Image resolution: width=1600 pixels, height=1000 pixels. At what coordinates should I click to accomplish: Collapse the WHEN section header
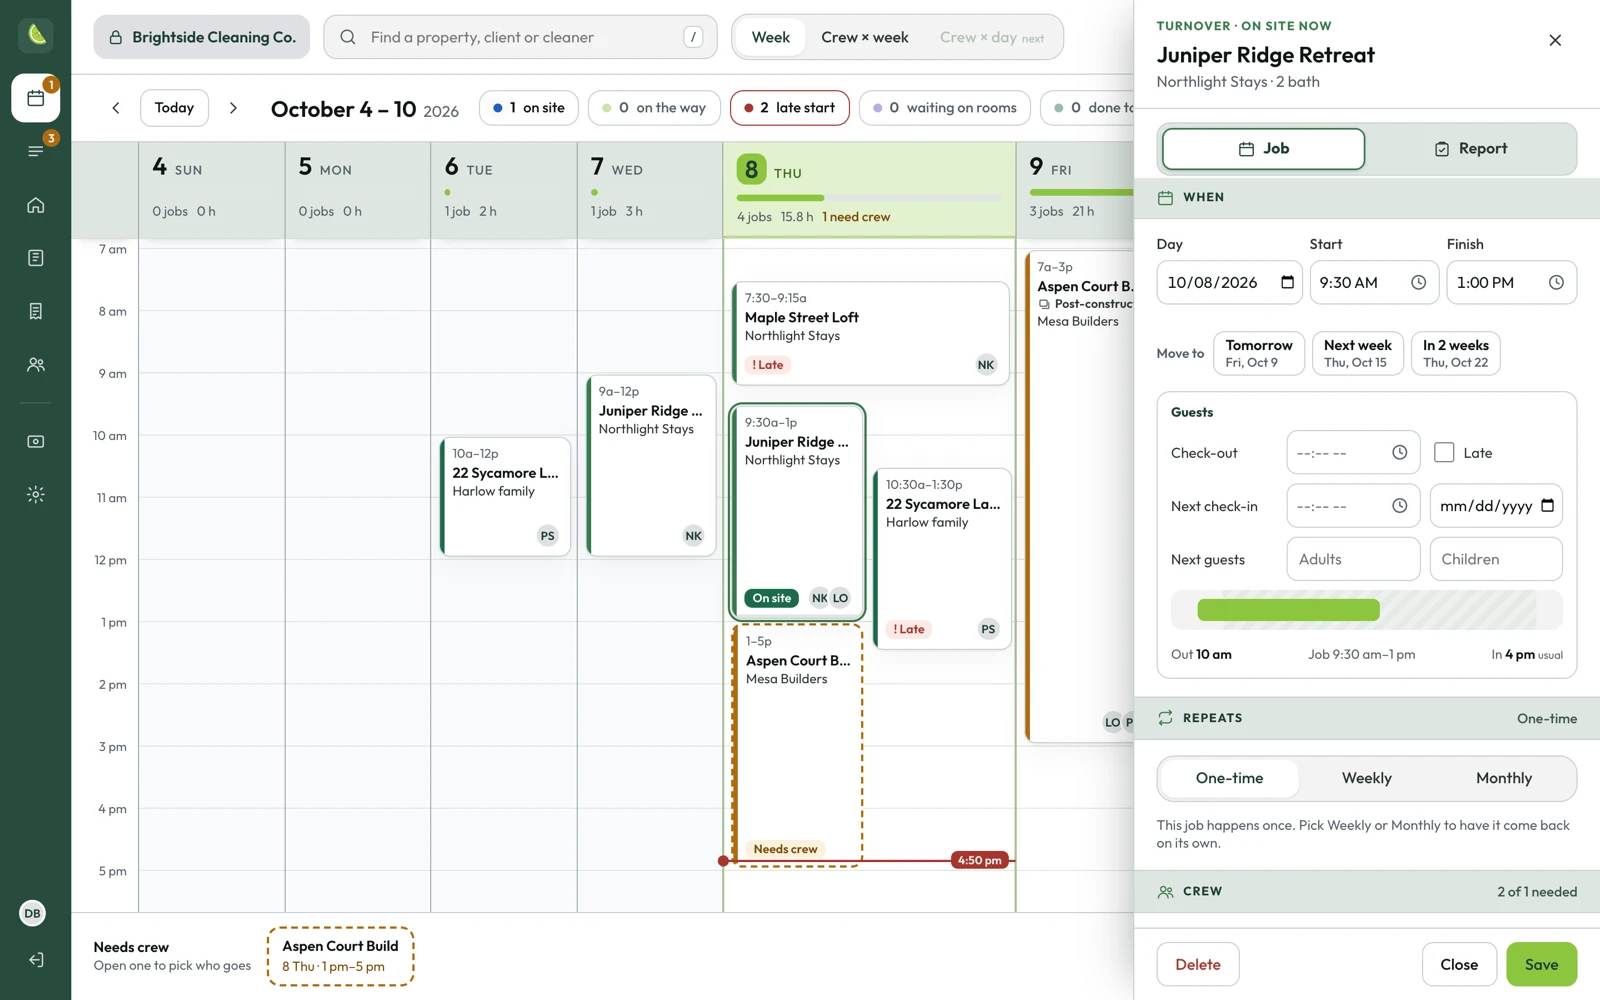(x=1367, y=198)
